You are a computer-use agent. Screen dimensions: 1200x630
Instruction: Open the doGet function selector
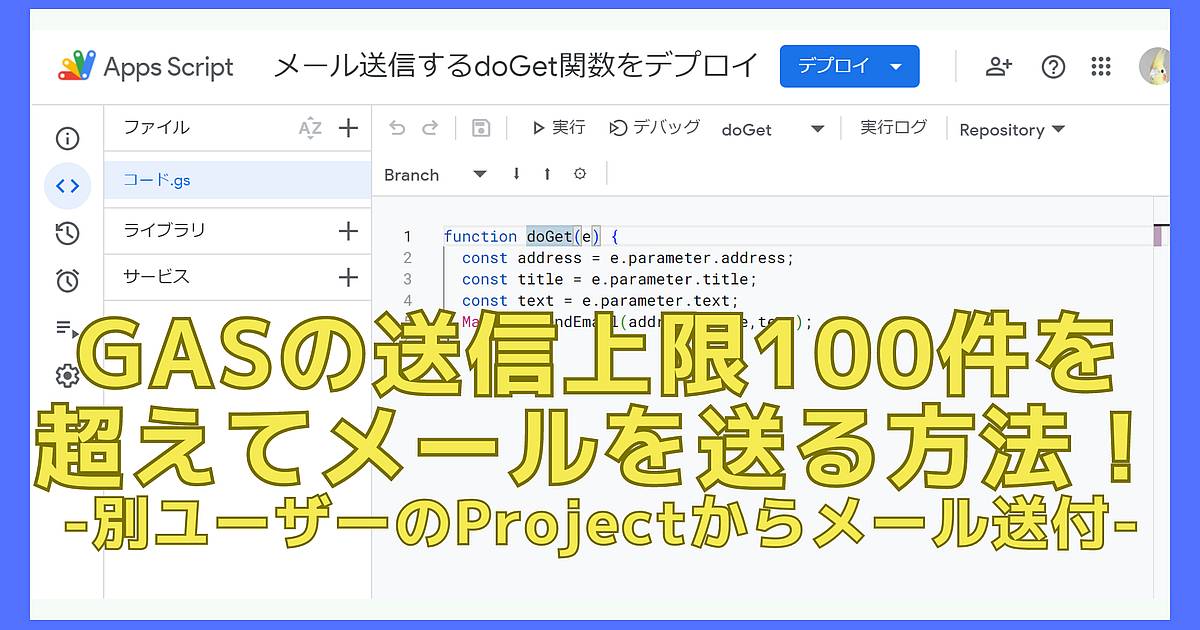pyautogui.click(x=817, y=129)
